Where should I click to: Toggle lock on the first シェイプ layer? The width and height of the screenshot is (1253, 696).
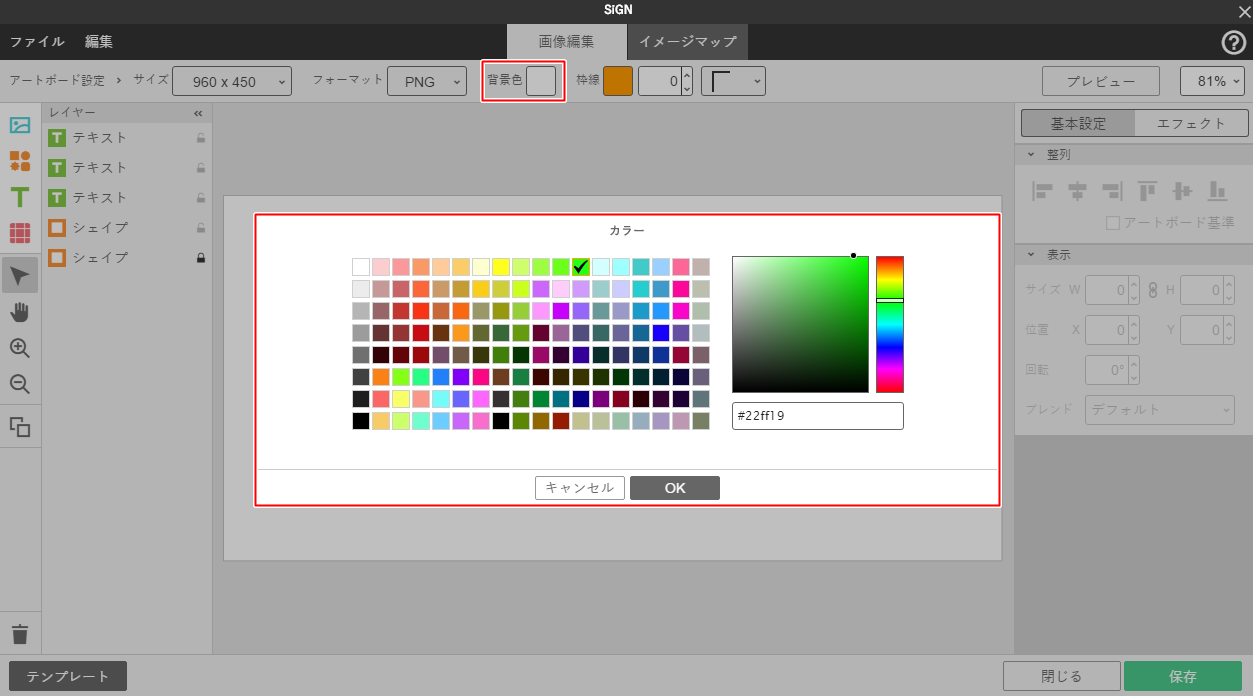[201, 228]
